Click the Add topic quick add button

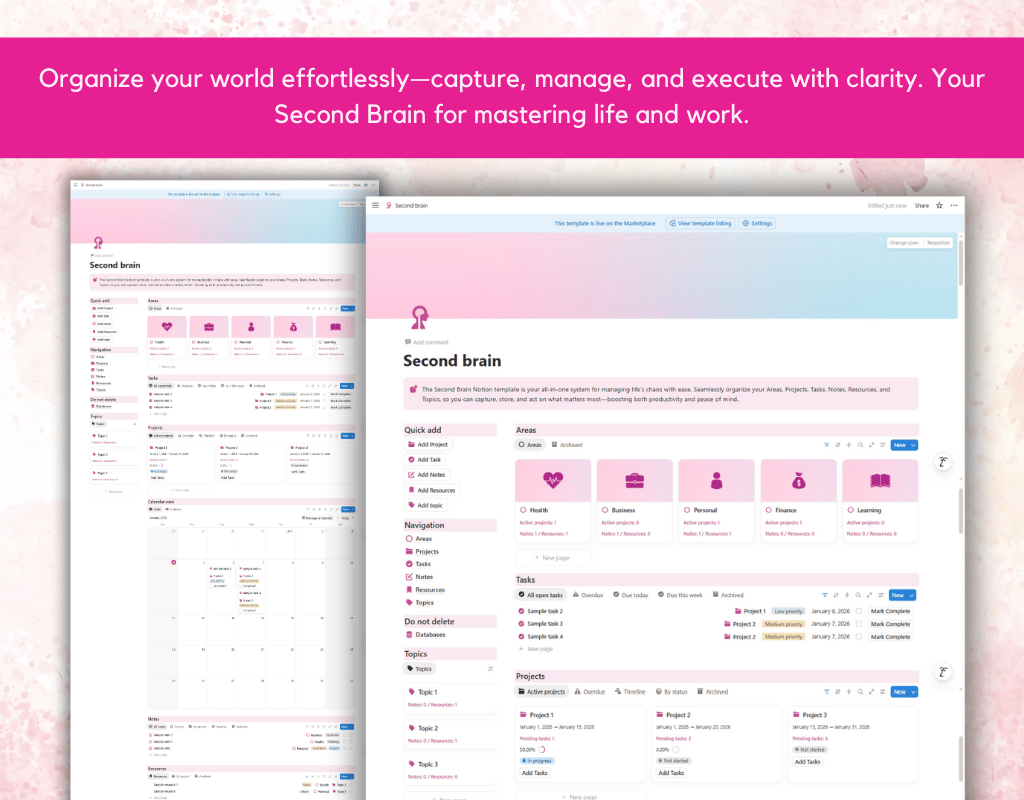click(x=425, y=505)
